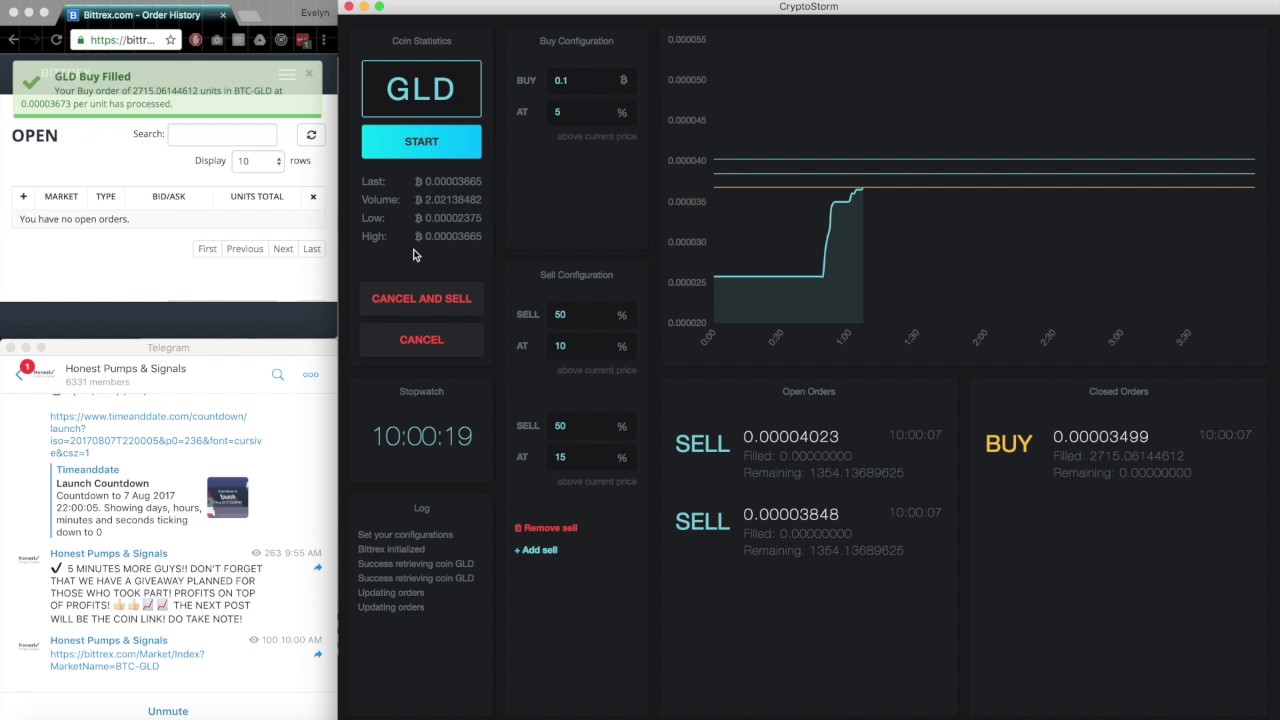Unmute the Honest Pumps channel
The width and height of the screenshot is (1280, 720).
pos(168,711)
